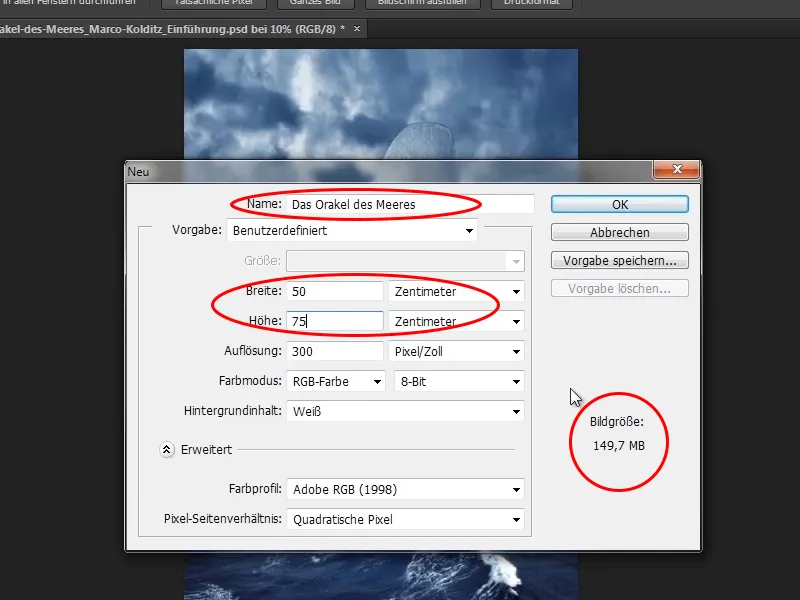Click the Abbrechen button
The width and height of the screenshot is (800, 600).
click(619, 233)
